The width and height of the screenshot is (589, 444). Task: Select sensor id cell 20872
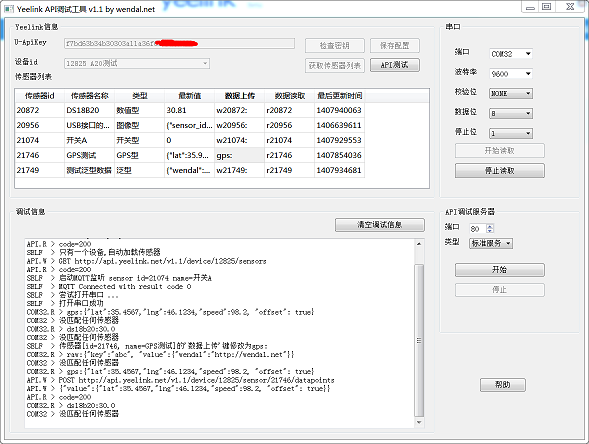[39, 110]
